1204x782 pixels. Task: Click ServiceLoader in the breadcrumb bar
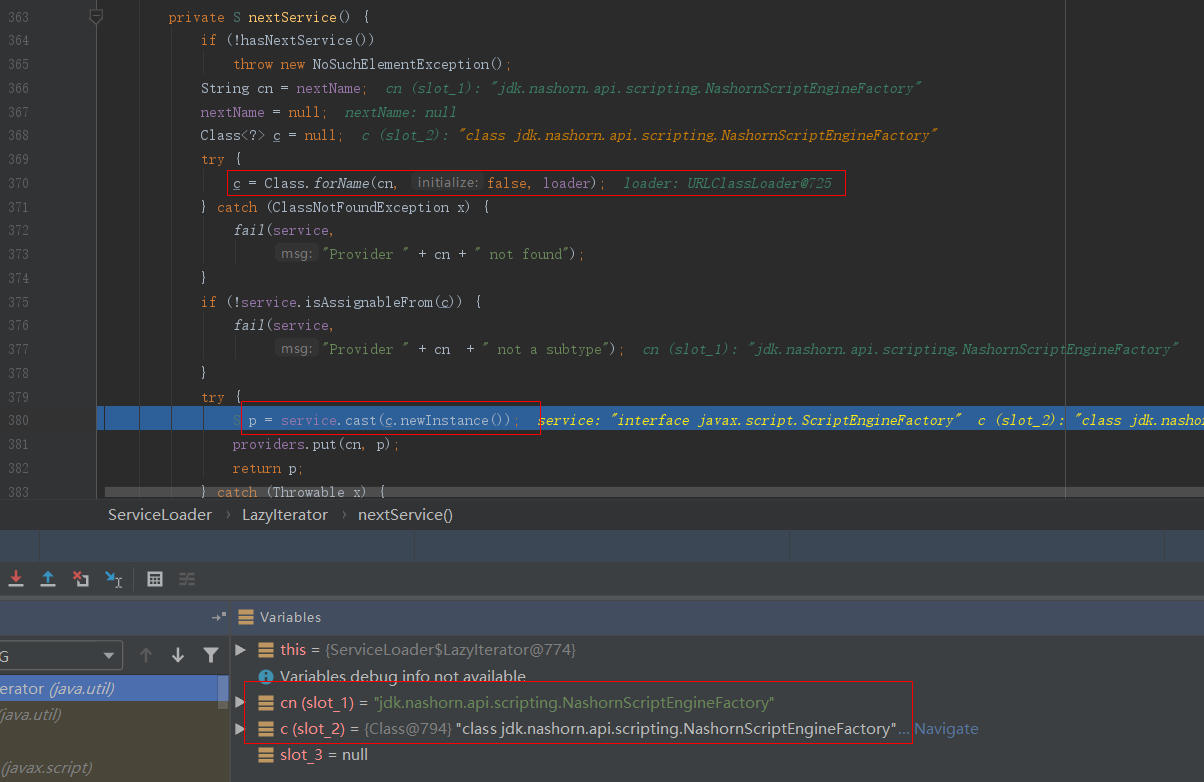[160, 514]
